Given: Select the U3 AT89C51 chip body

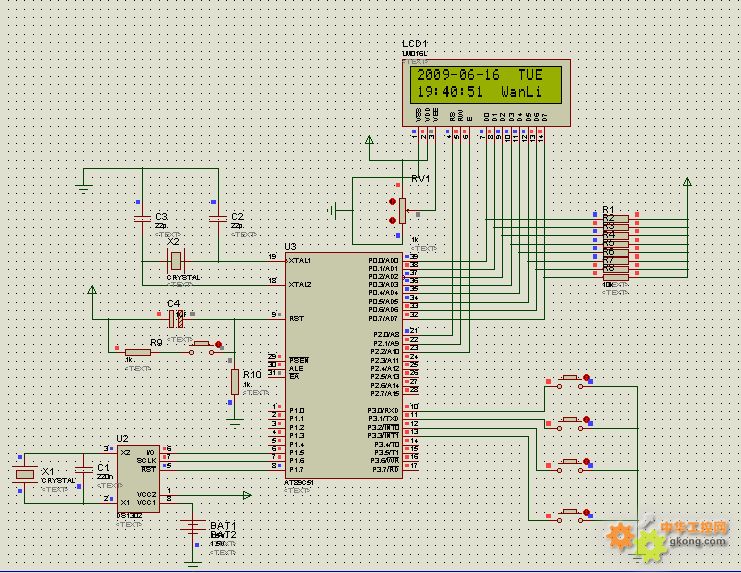Looking at the screenshot, I should click(x=344, y=365).
